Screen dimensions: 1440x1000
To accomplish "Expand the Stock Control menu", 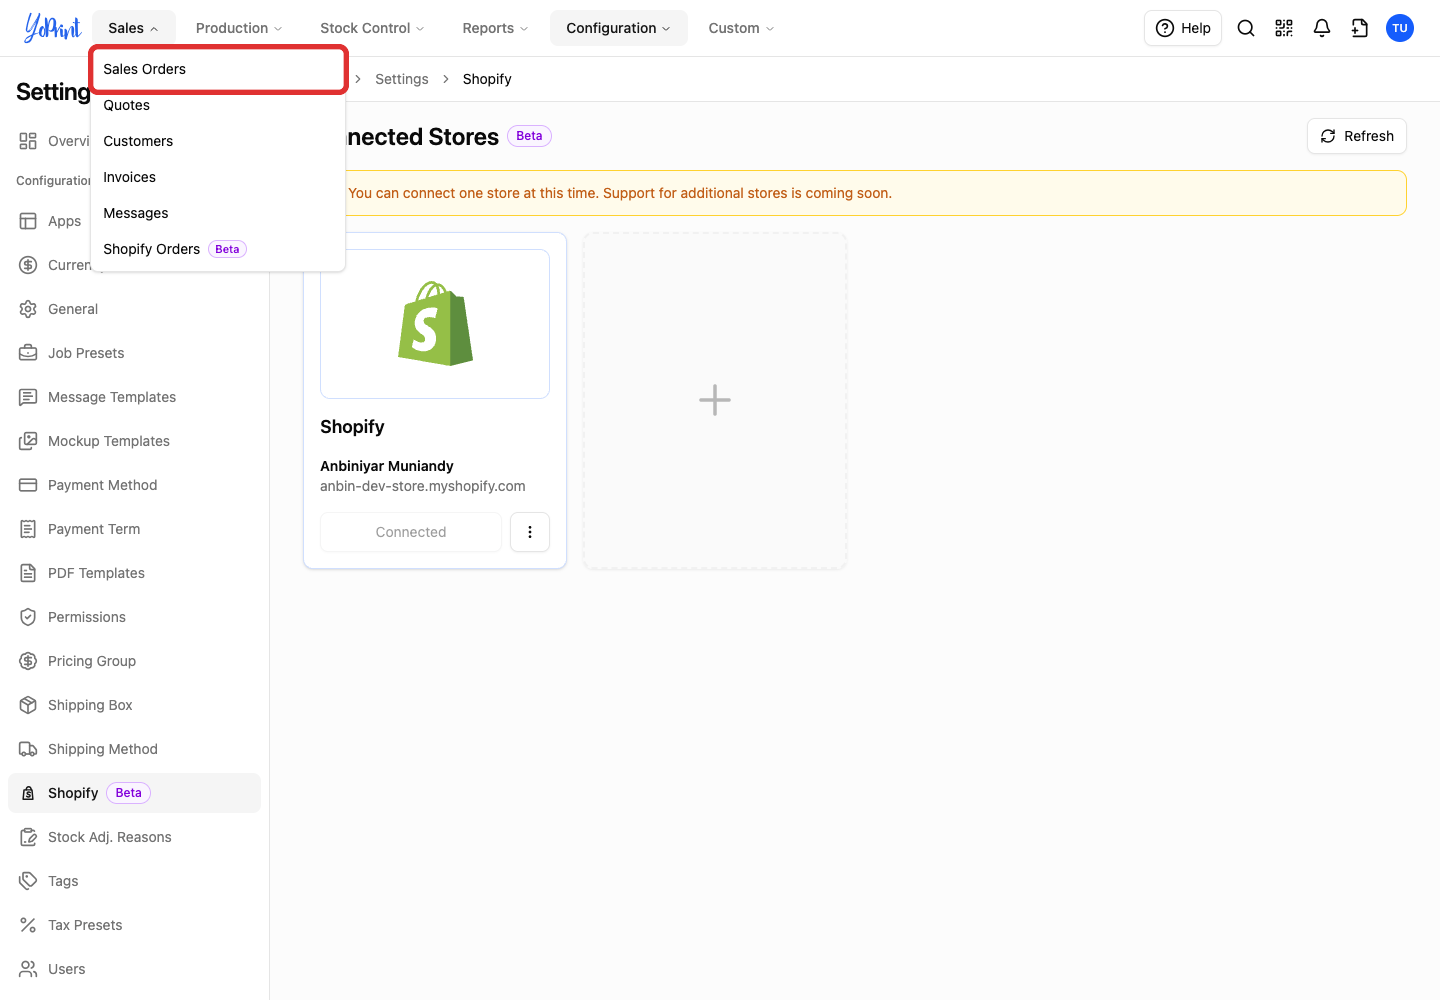I will click(x=372, y=28).
